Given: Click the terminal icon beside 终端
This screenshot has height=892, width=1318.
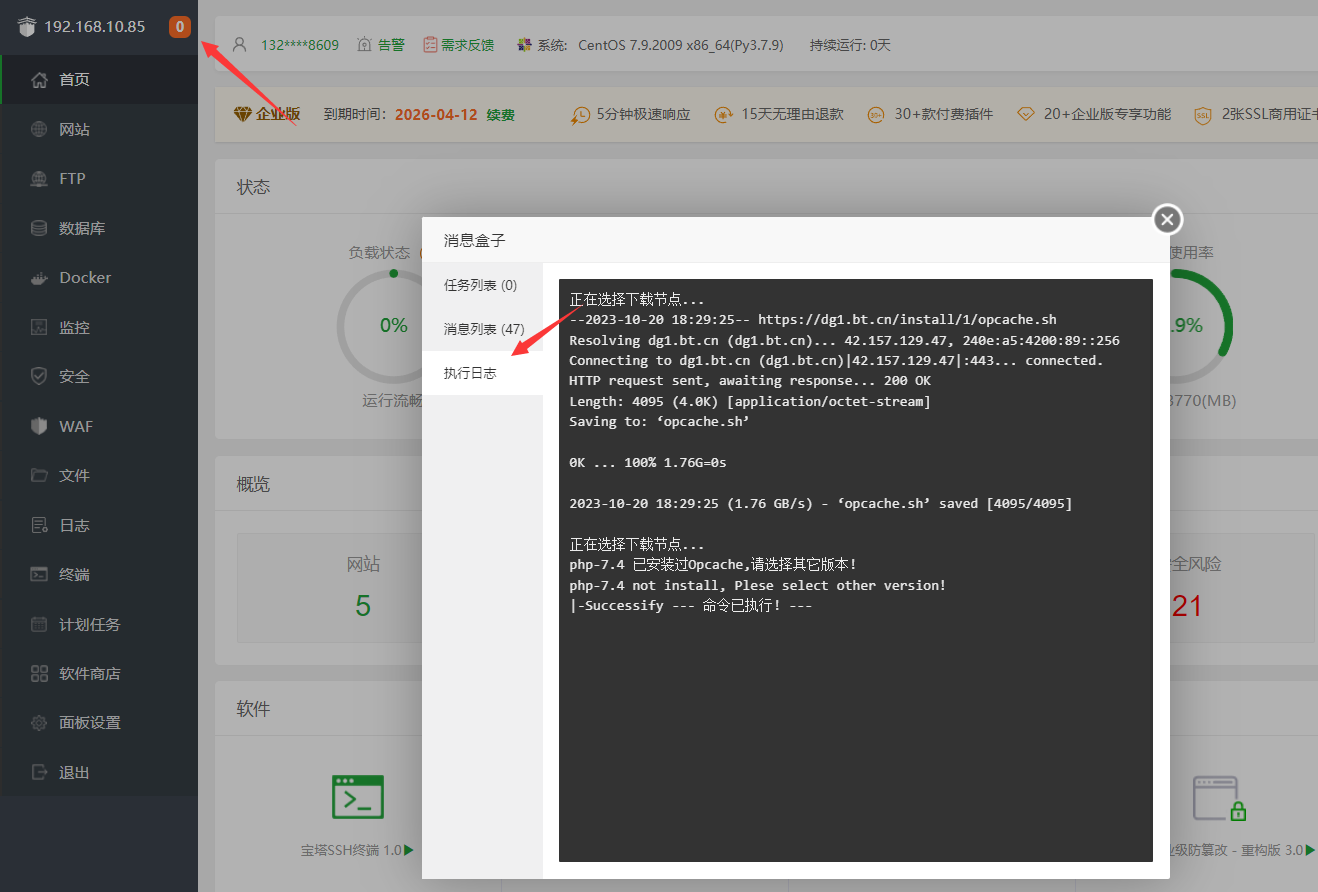Looking at the screenshot, I should tap(39, 574).
